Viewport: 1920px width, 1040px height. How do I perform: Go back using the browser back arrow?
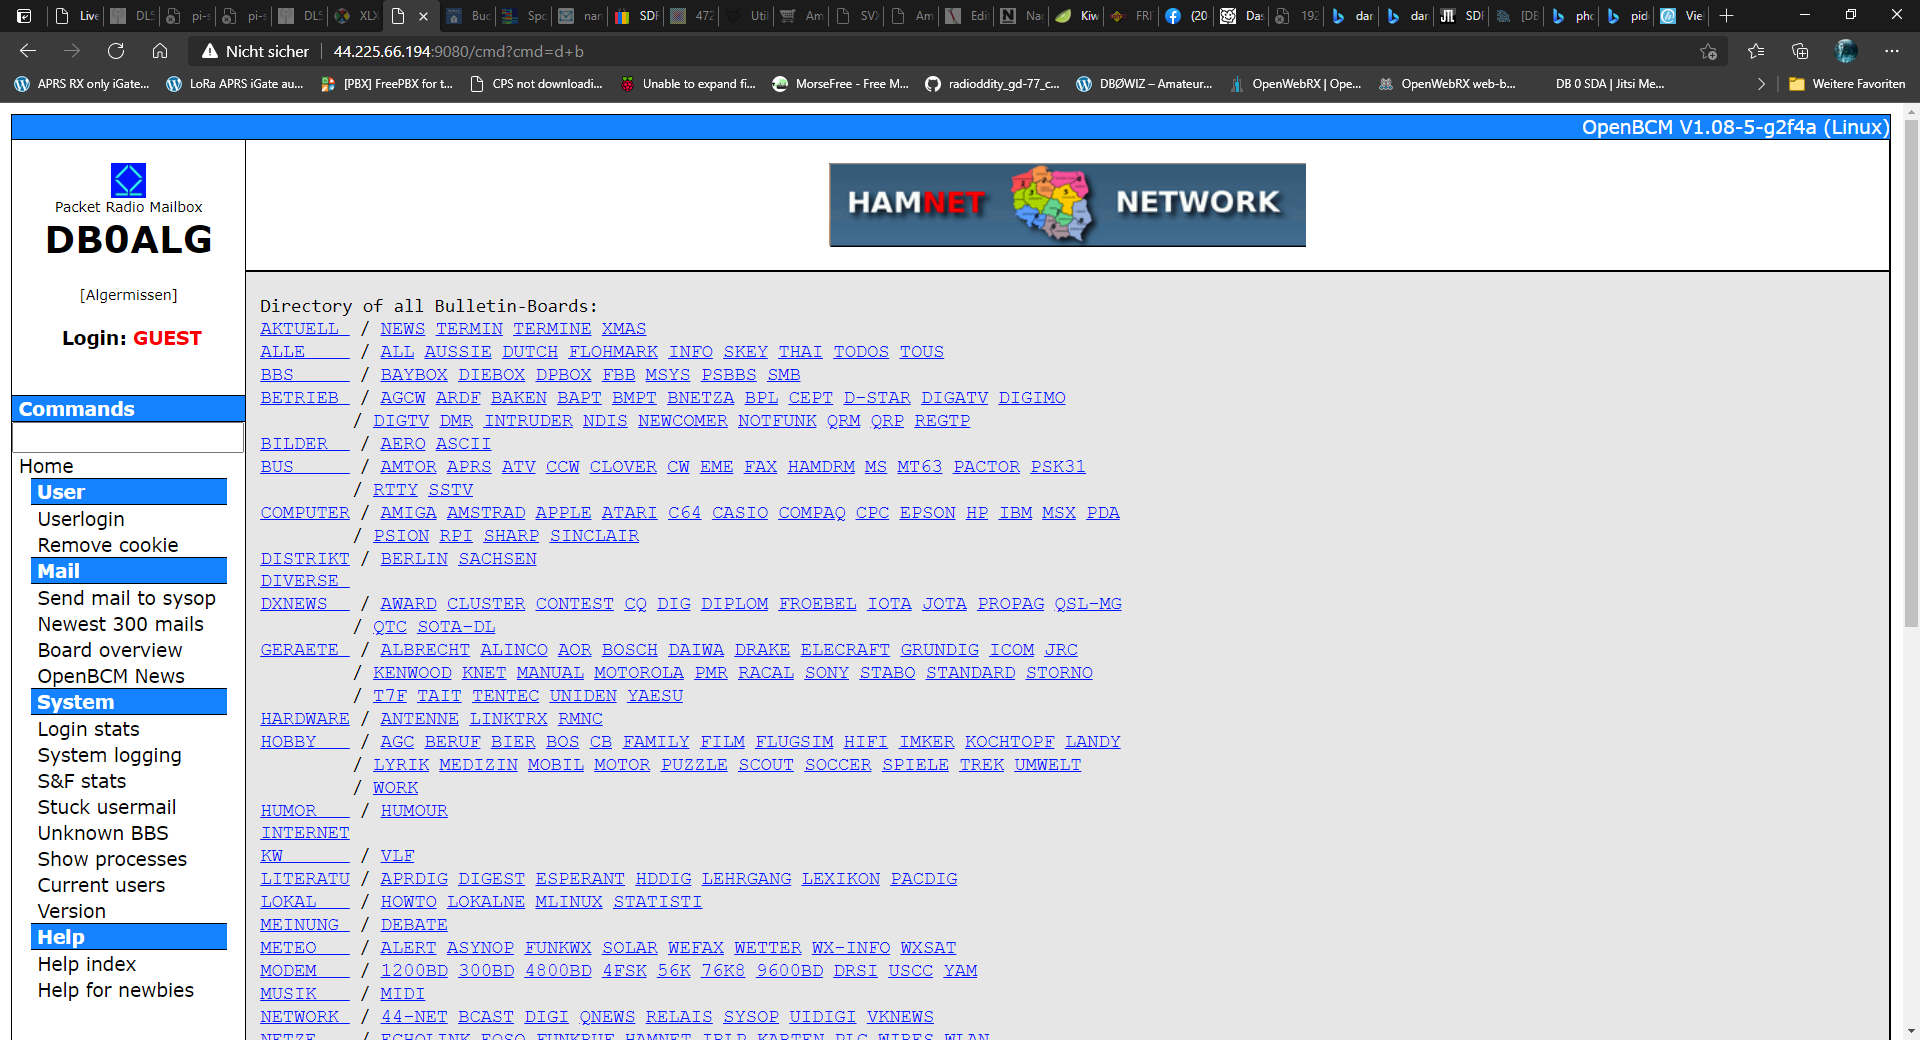coord(28,51)
